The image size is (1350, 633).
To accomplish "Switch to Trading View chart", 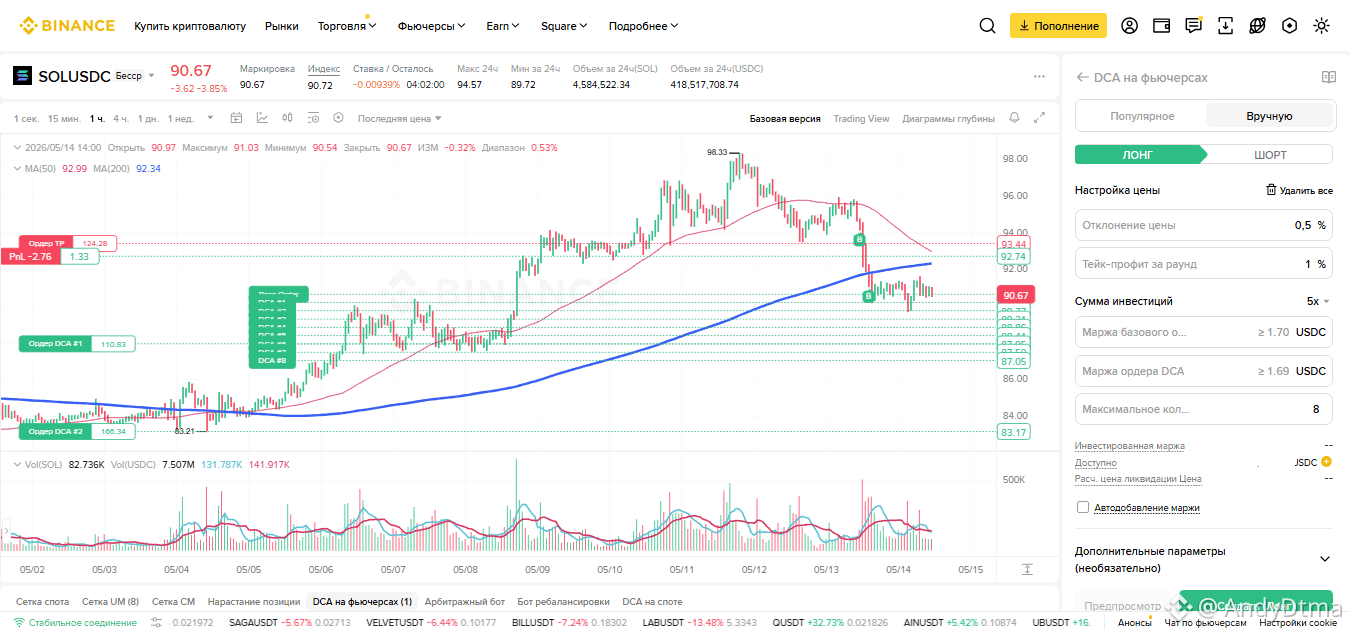I will pyautogui.click(x=861, y=118).
